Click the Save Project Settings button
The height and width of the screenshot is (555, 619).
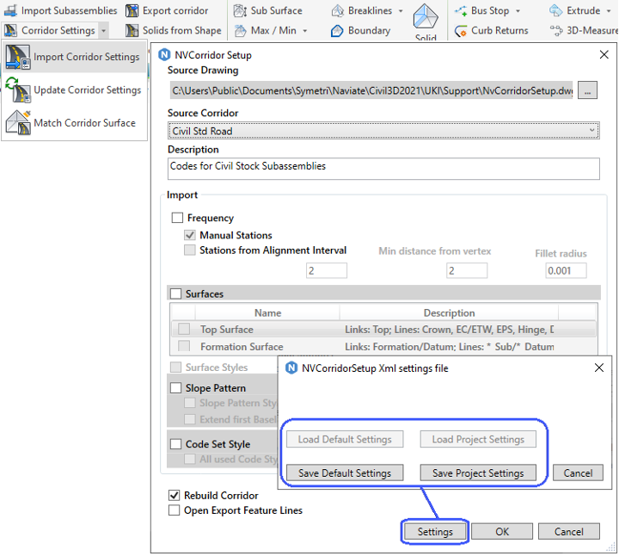tap(477, 472)
